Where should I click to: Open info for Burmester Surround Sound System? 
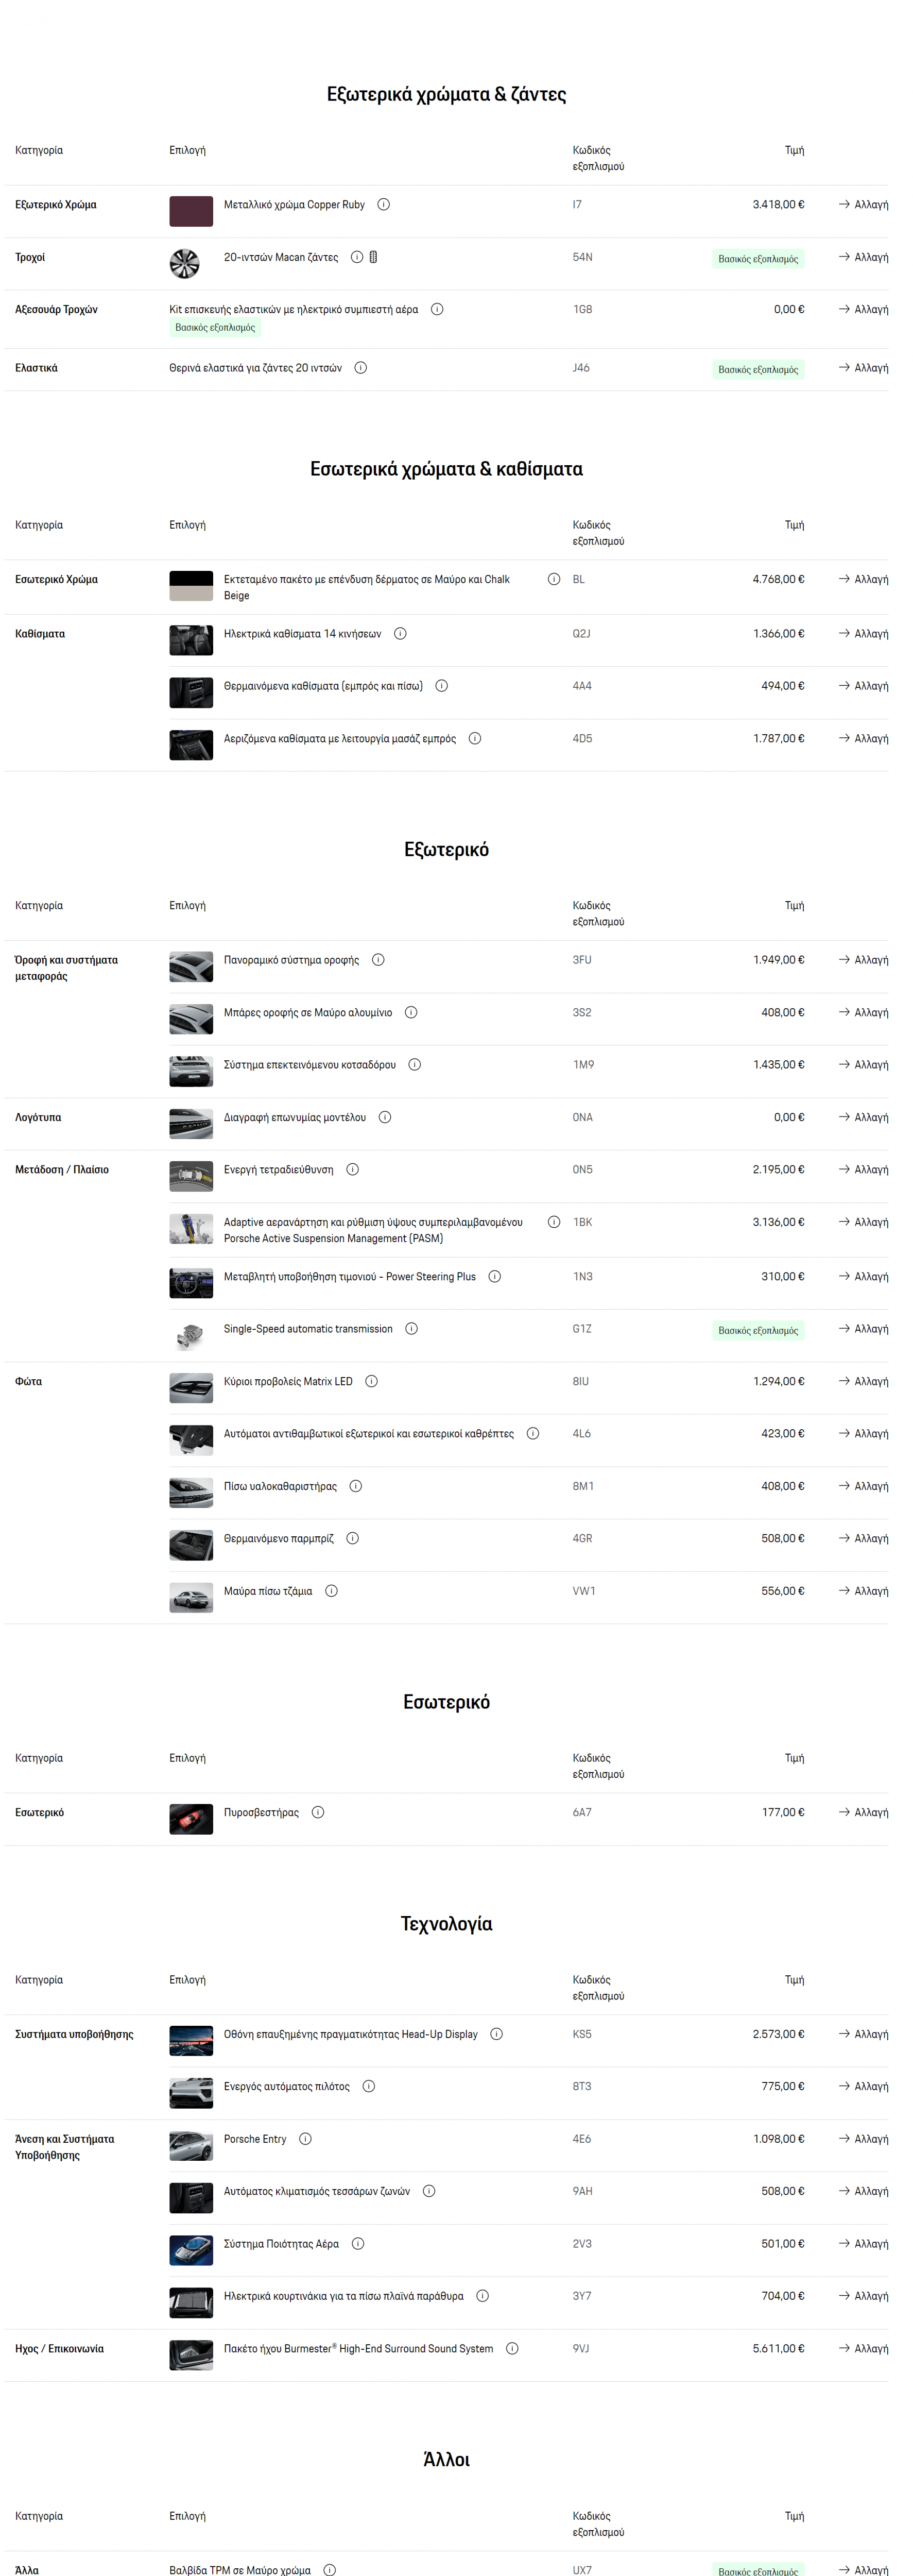click(512, 2349)
